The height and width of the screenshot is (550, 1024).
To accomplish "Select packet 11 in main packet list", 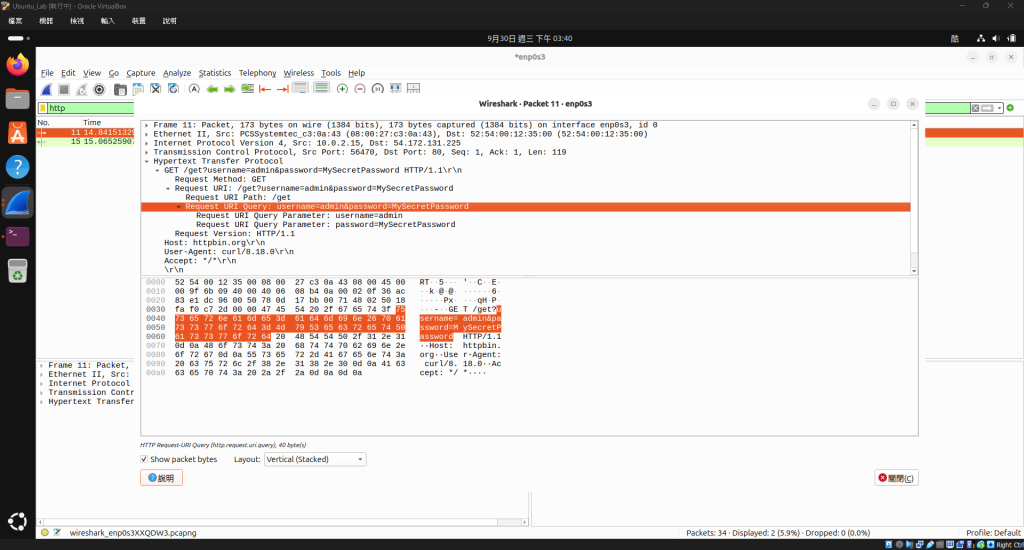I will 86,133.
